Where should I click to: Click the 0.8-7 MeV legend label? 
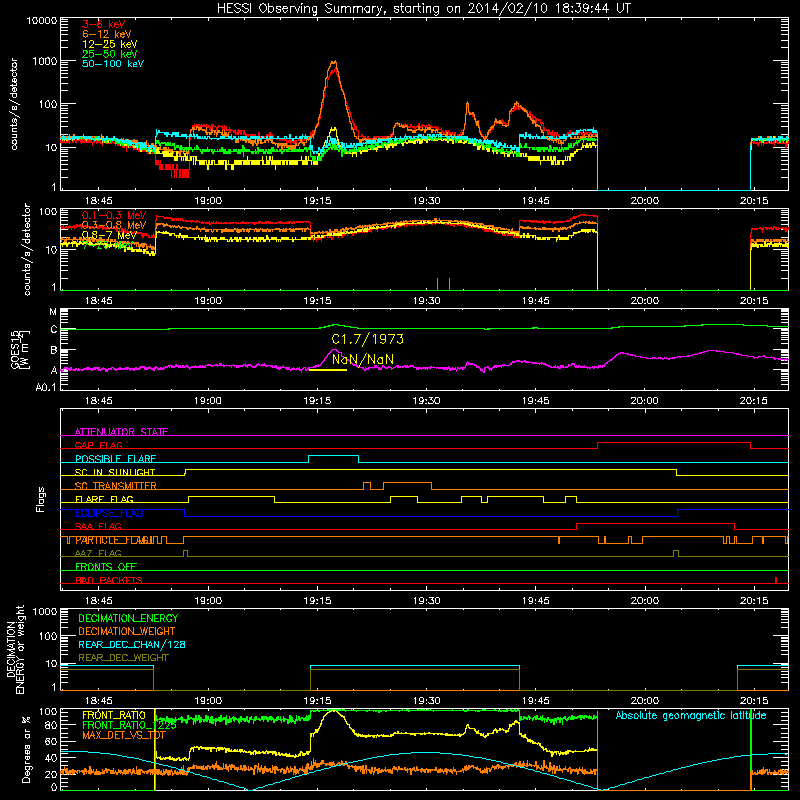click(x=109, y=235)
